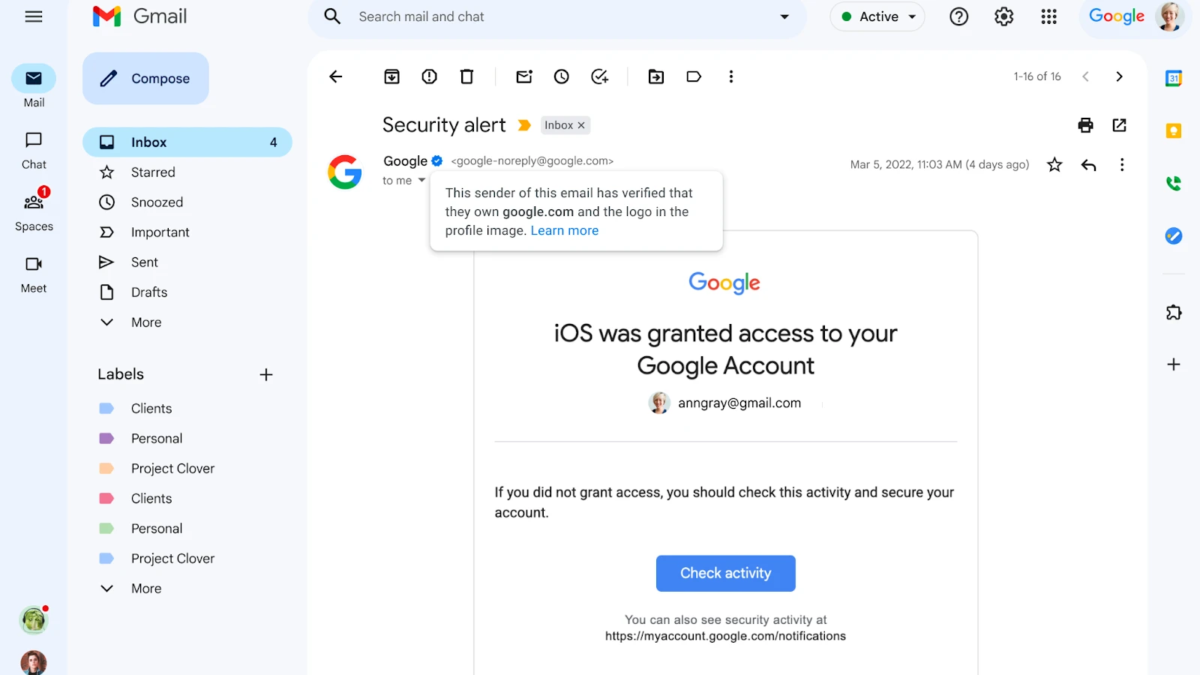The image size is (1200, 675).
Task: Open the Sent mail folder
Action: pos(144,262)
